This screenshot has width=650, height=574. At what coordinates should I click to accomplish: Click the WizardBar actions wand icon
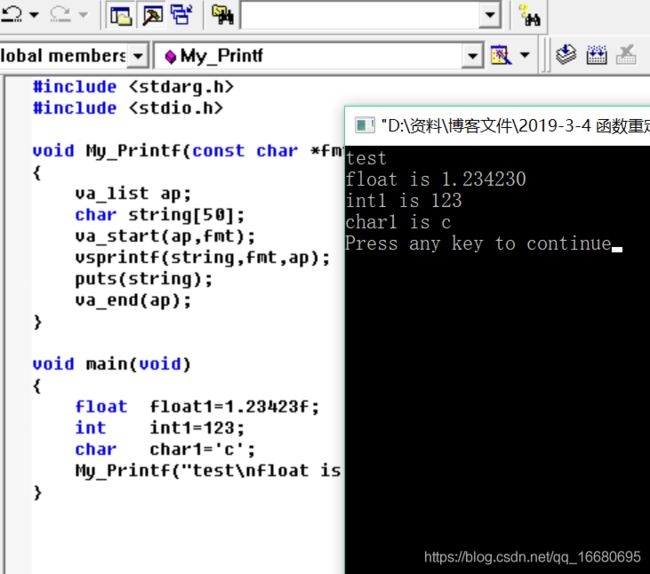(x=501, y=55)
